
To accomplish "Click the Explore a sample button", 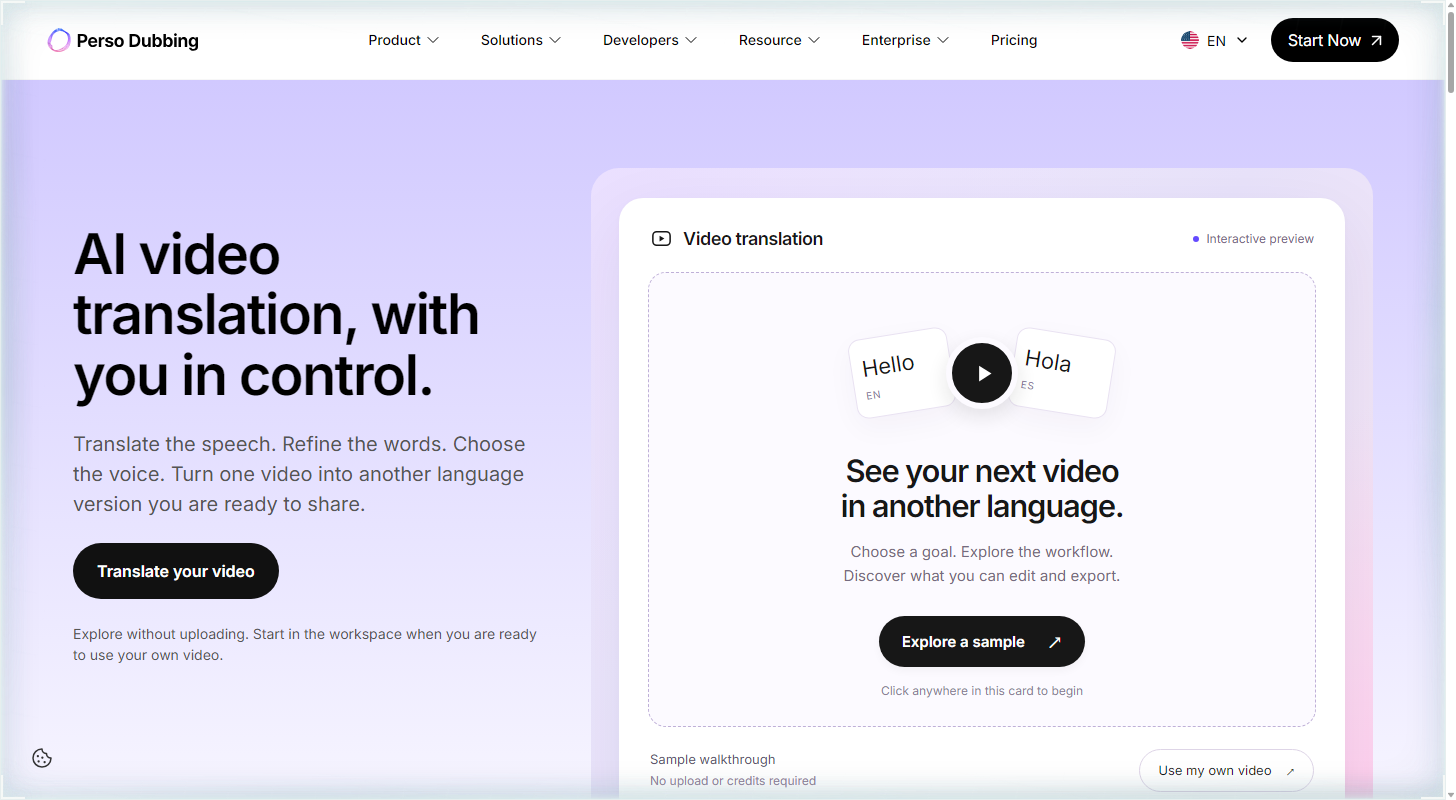I will click(982, 642).
